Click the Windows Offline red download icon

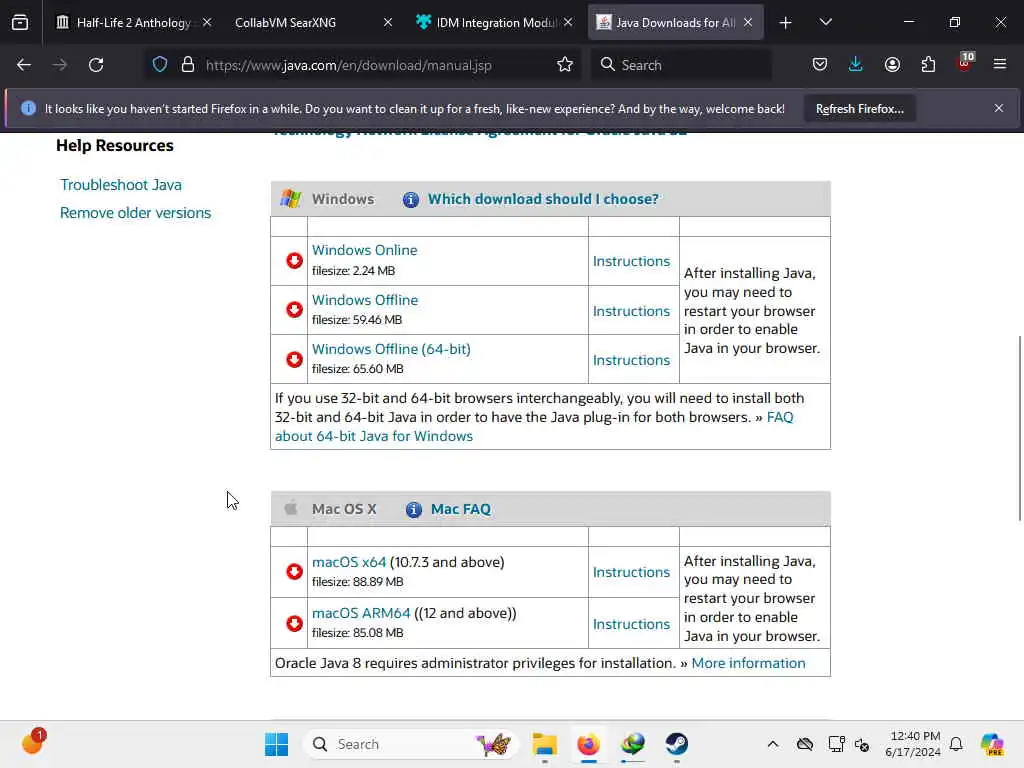pos(294,310)
